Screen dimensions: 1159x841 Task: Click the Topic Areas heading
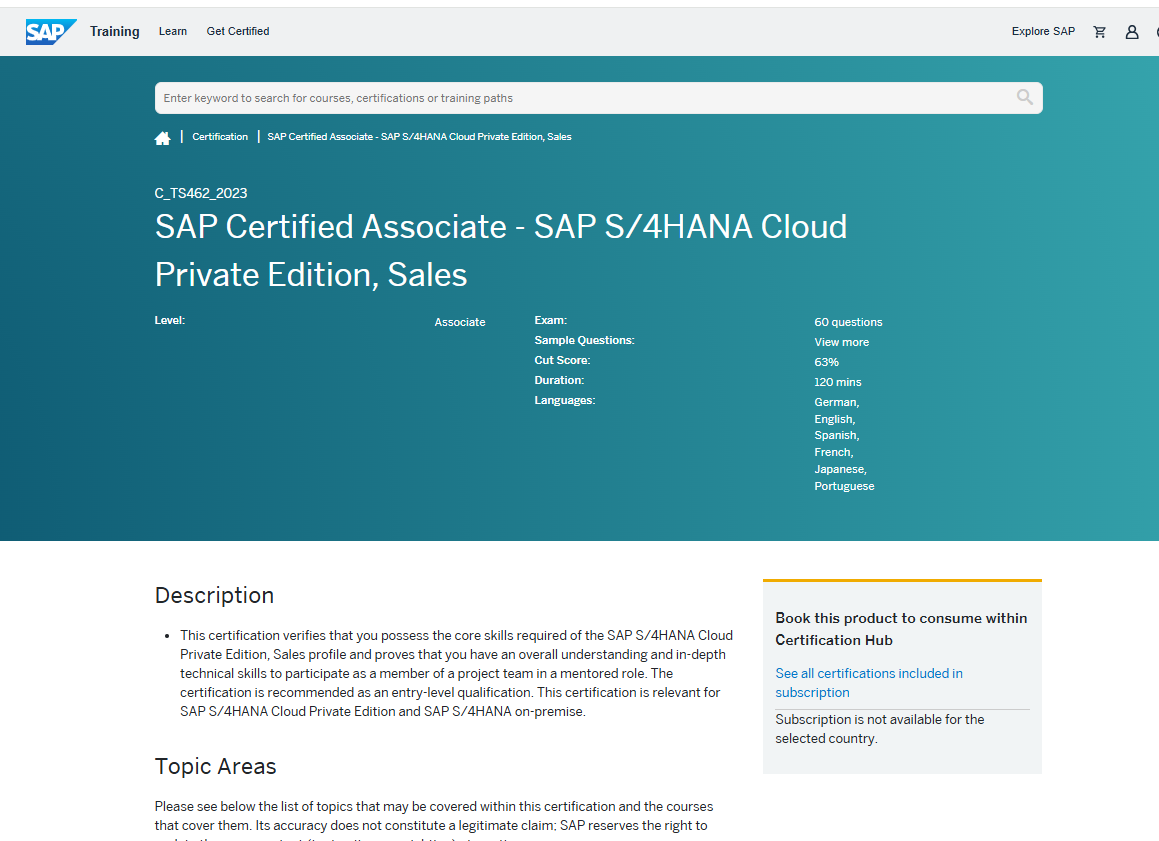(215, 766)
